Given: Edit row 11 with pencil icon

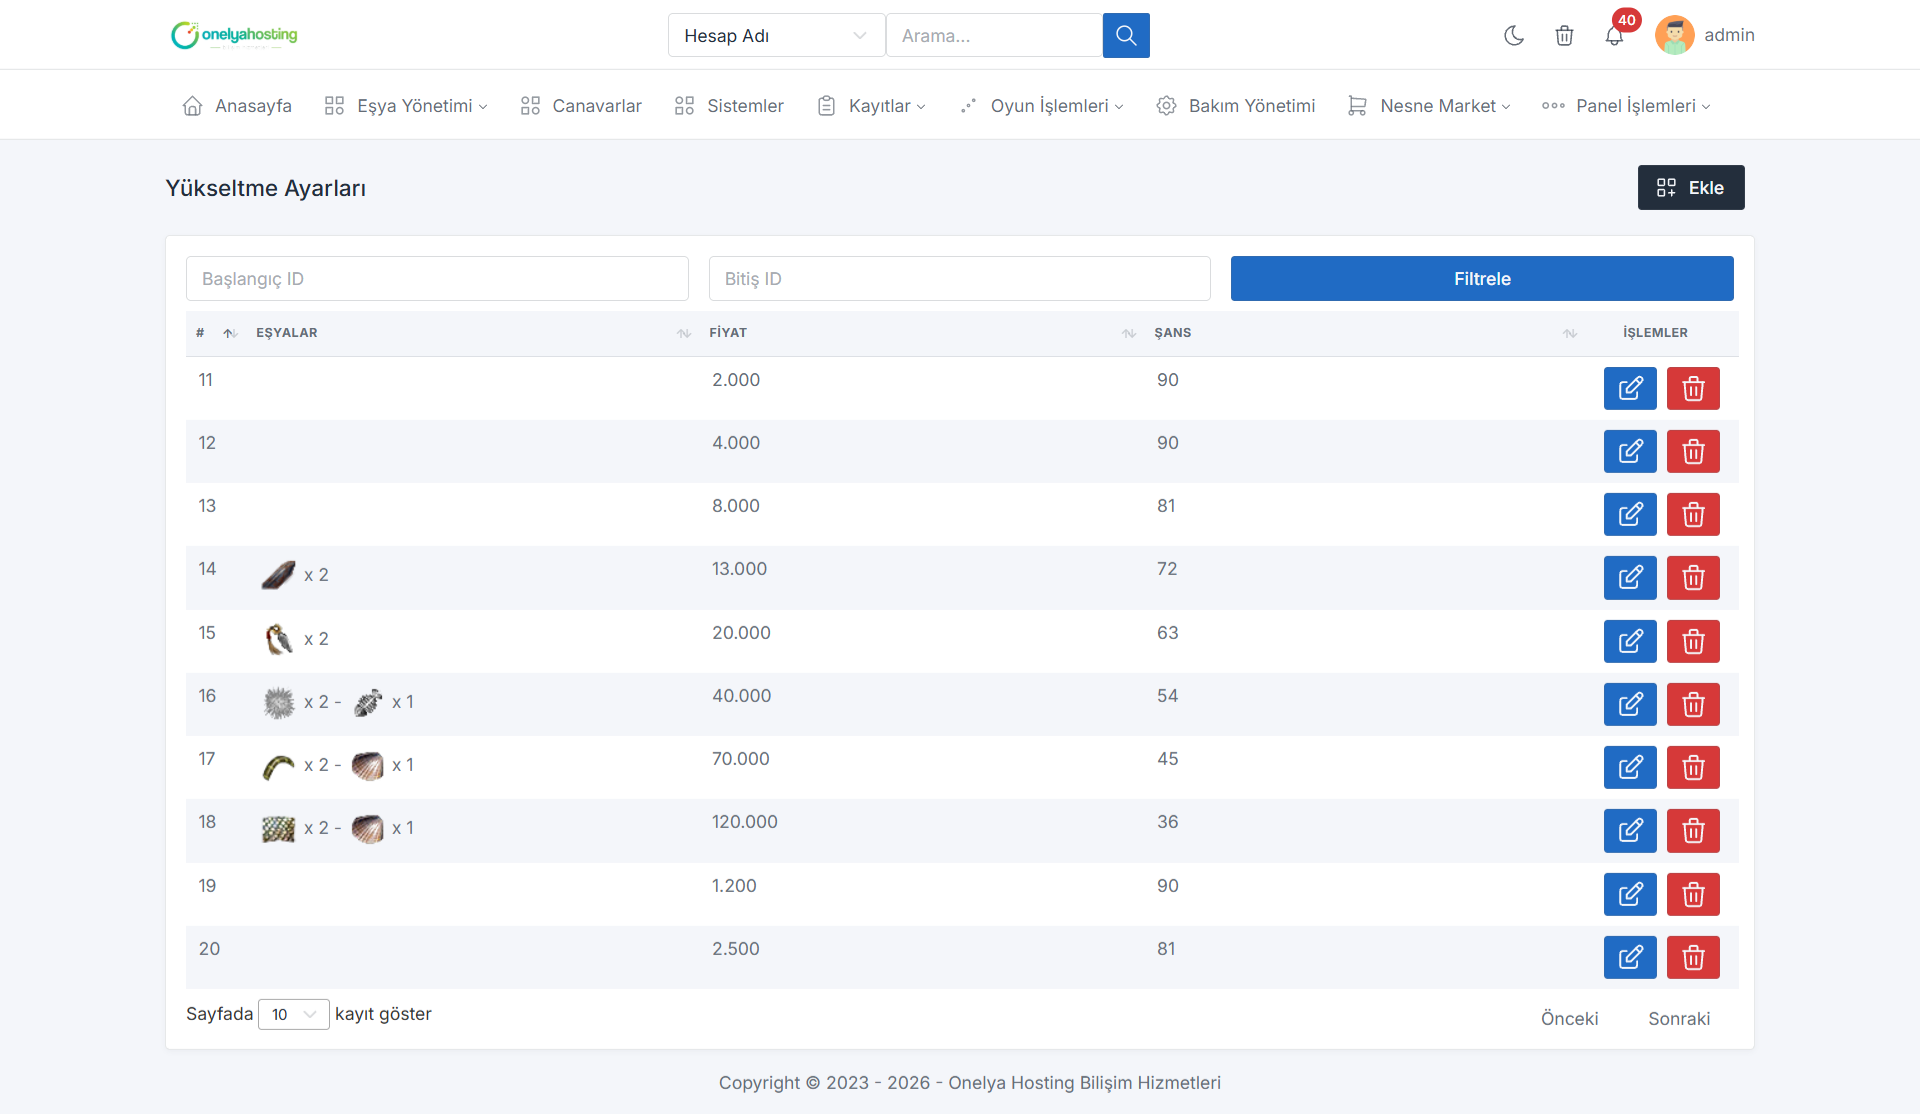Looking at the screenshot, I should coord(1630,388).
